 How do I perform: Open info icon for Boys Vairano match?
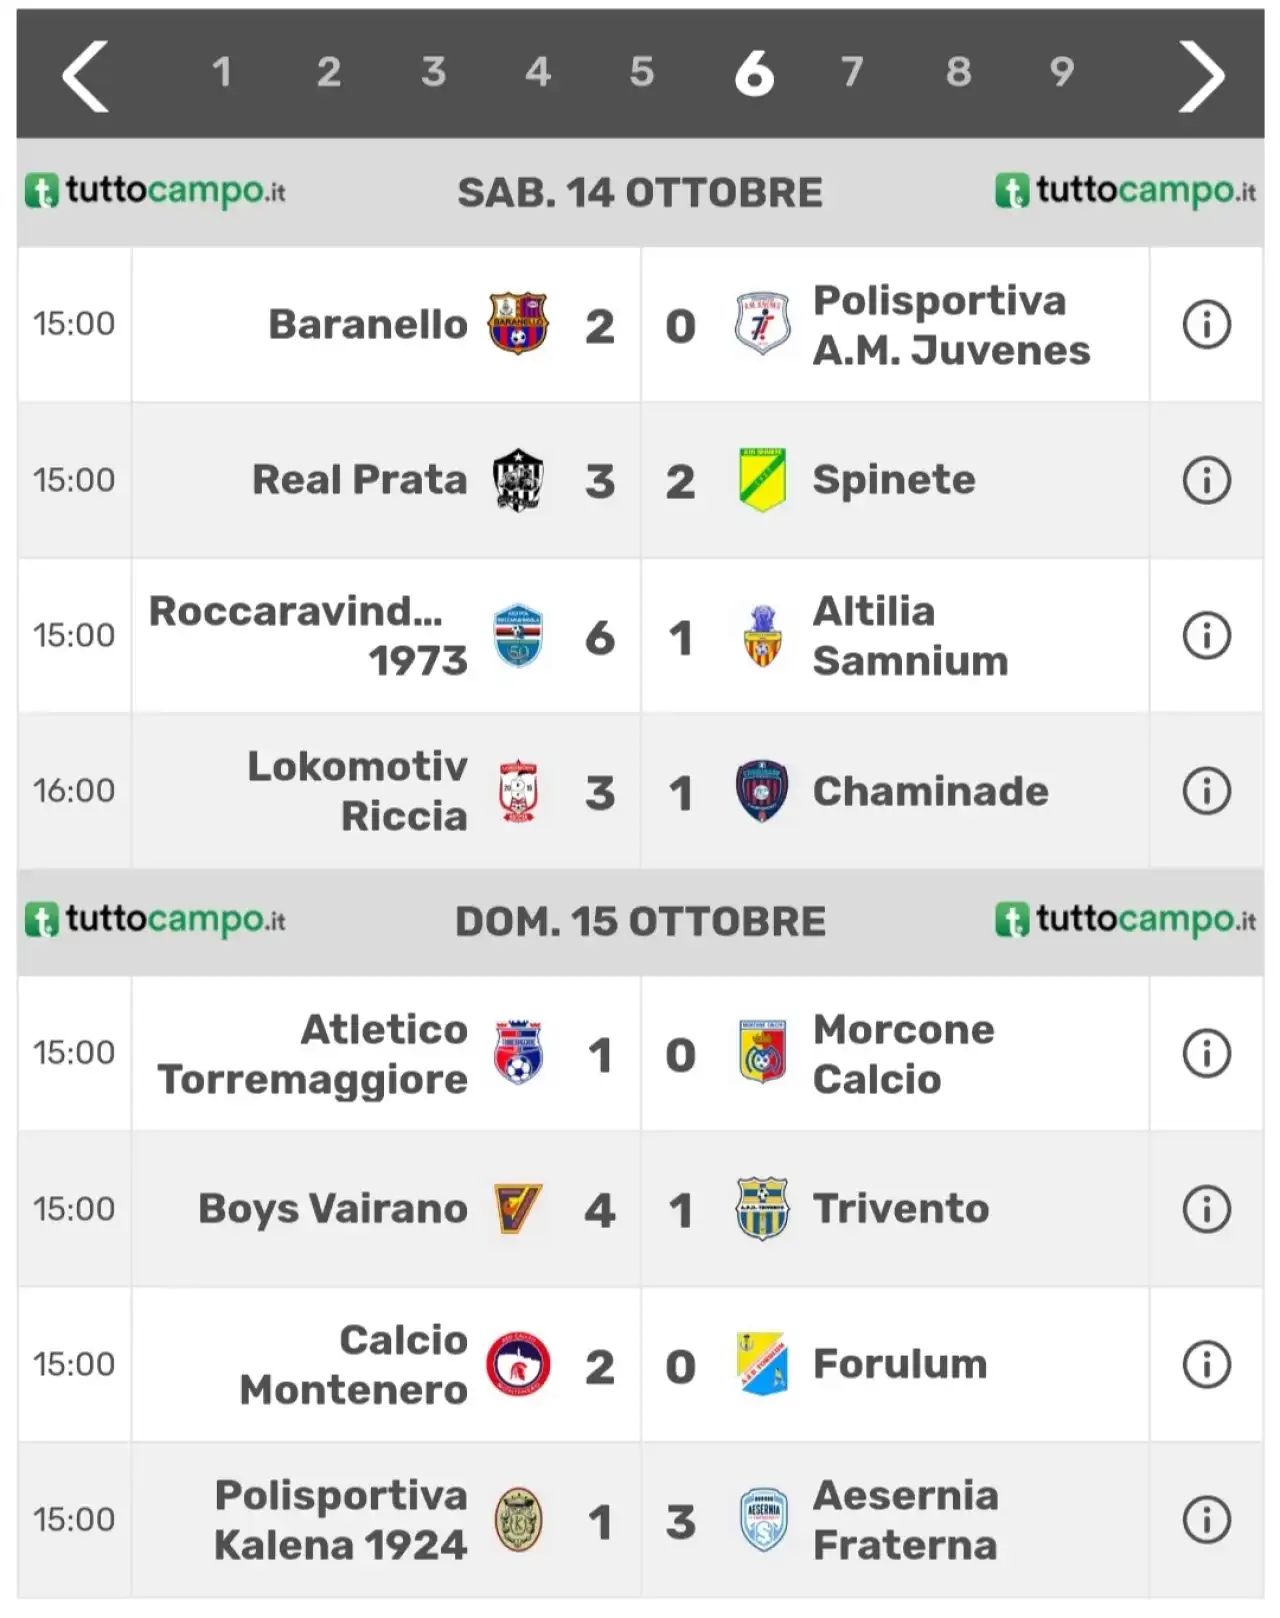pyautogui.click(x=1206, y=1209)
